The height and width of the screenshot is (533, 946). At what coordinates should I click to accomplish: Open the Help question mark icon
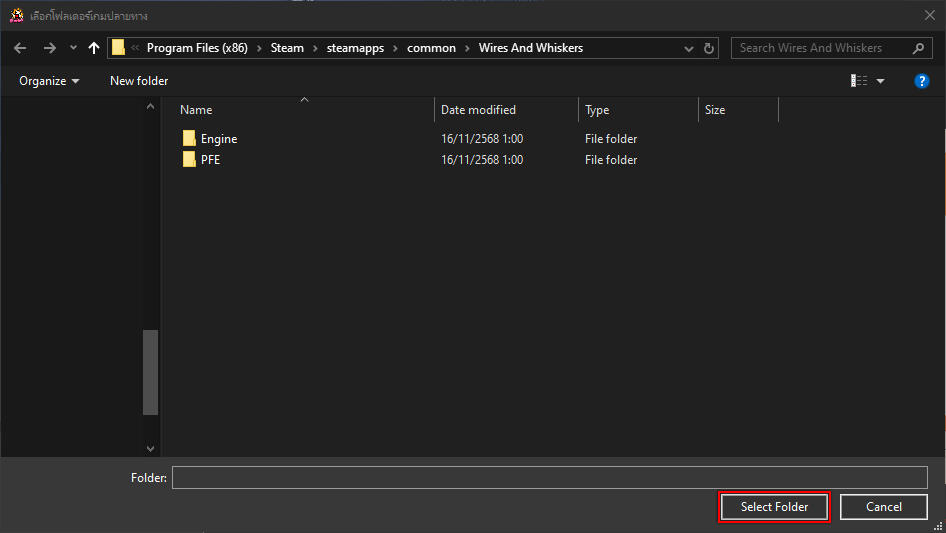(922, 81)
